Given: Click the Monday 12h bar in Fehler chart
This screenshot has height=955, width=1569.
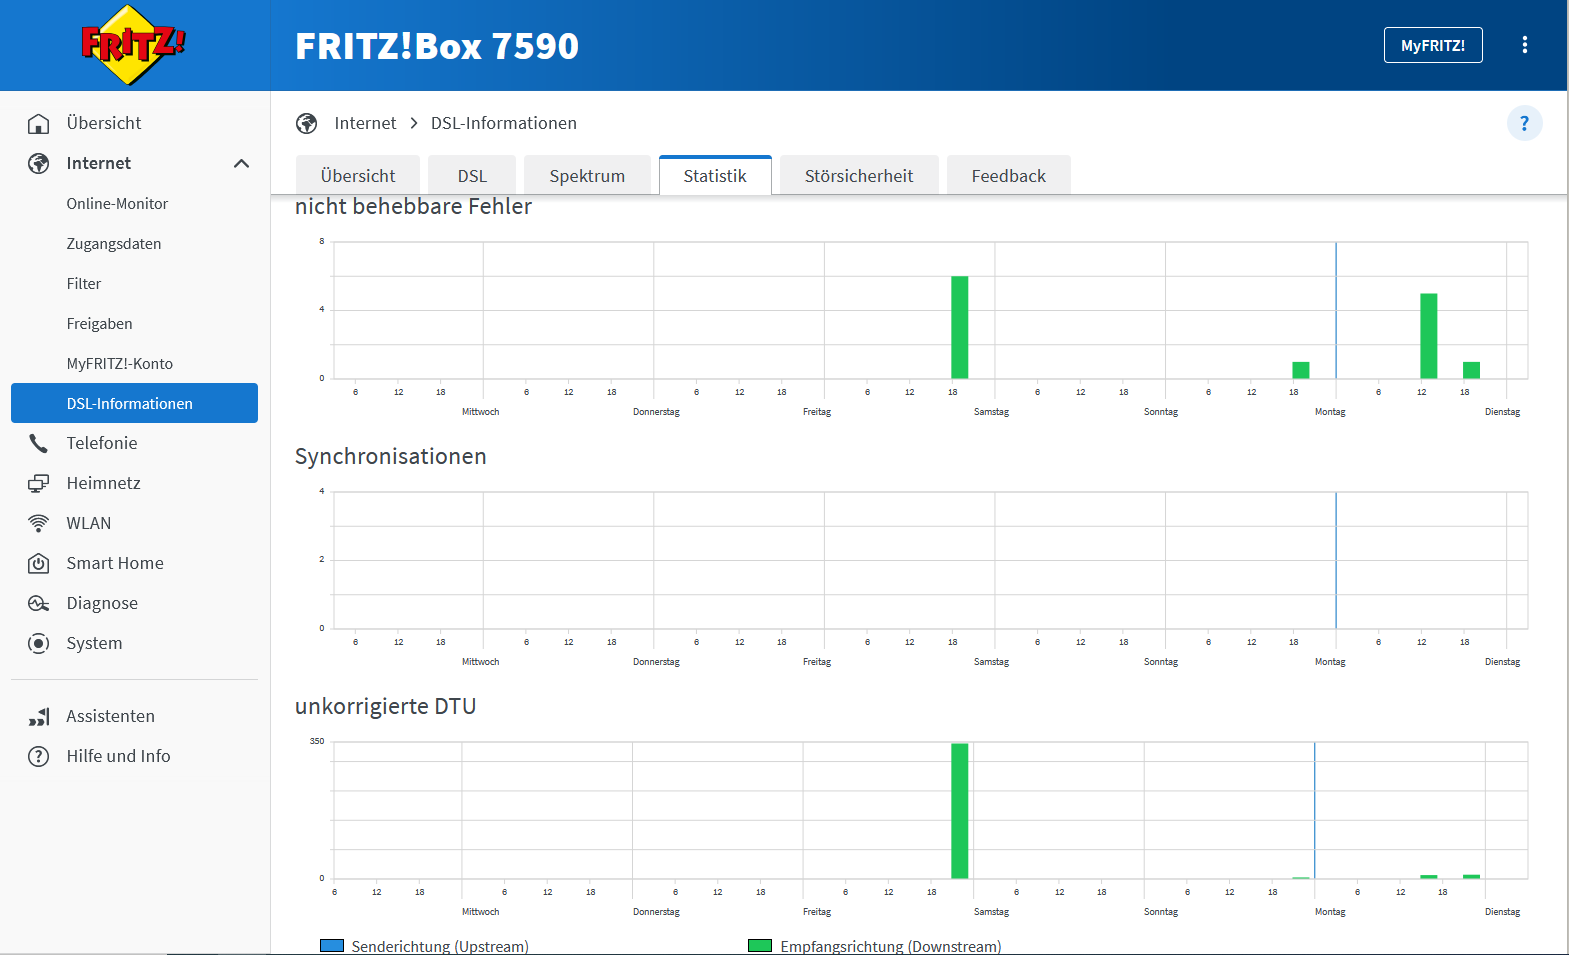Looking at the screenshot, I should tap(1429, 336).
